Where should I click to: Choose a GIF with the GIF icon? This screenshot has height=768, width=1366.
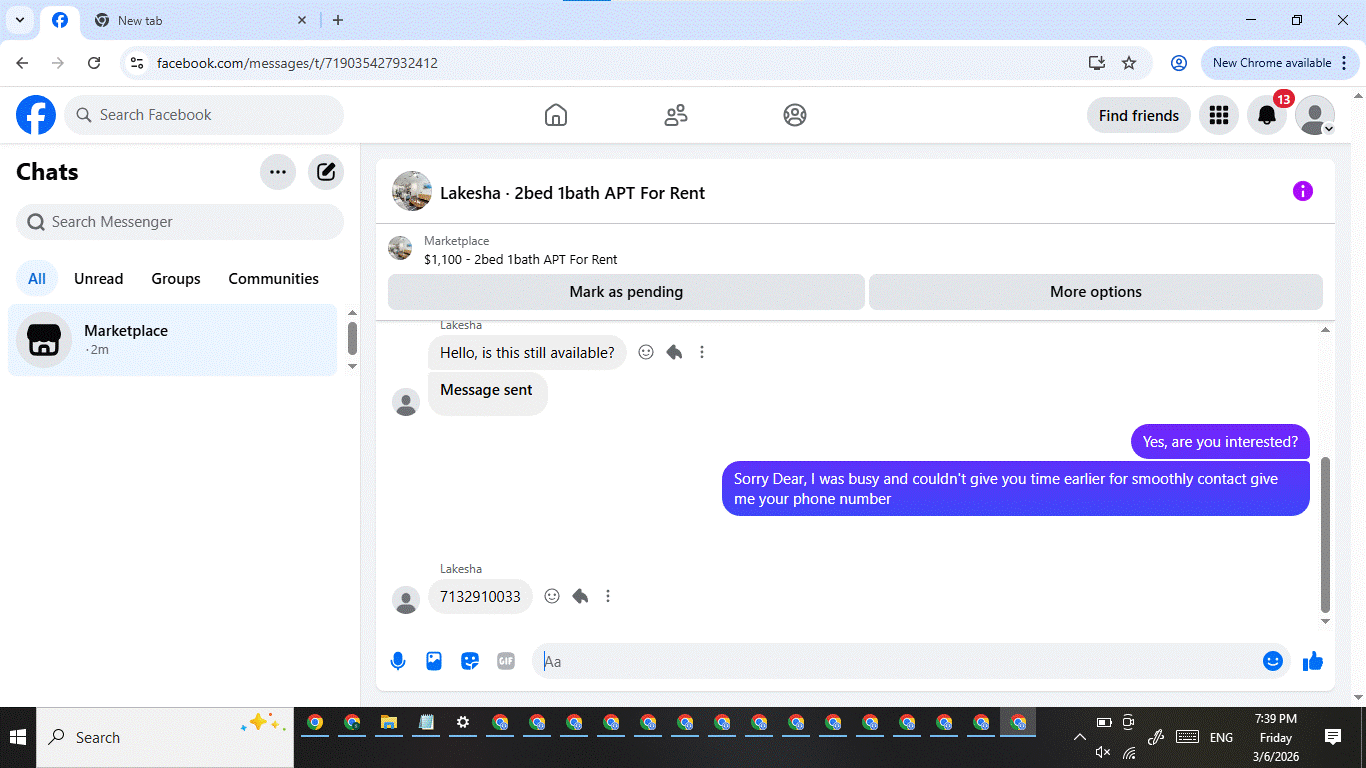coord(506,661)
